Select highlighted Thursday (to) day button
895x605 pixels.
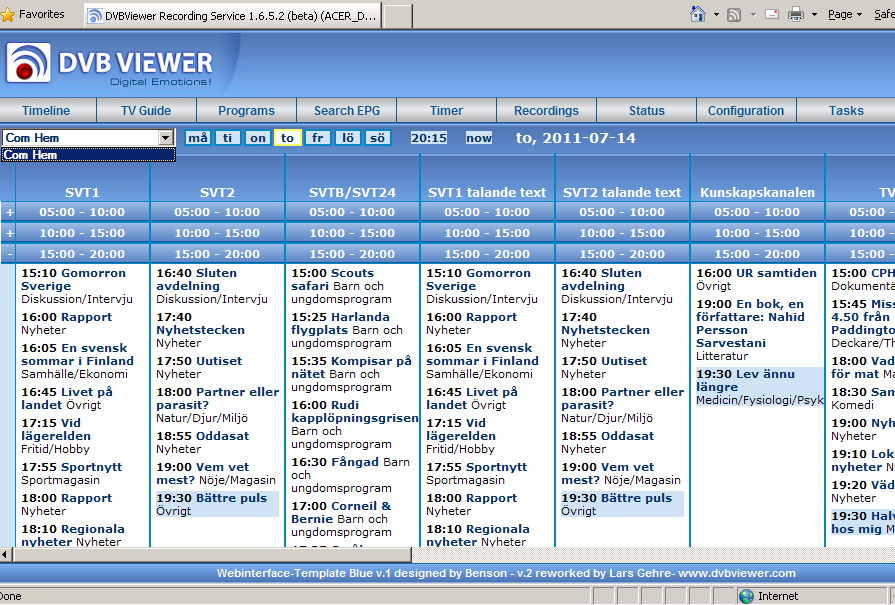288,138
